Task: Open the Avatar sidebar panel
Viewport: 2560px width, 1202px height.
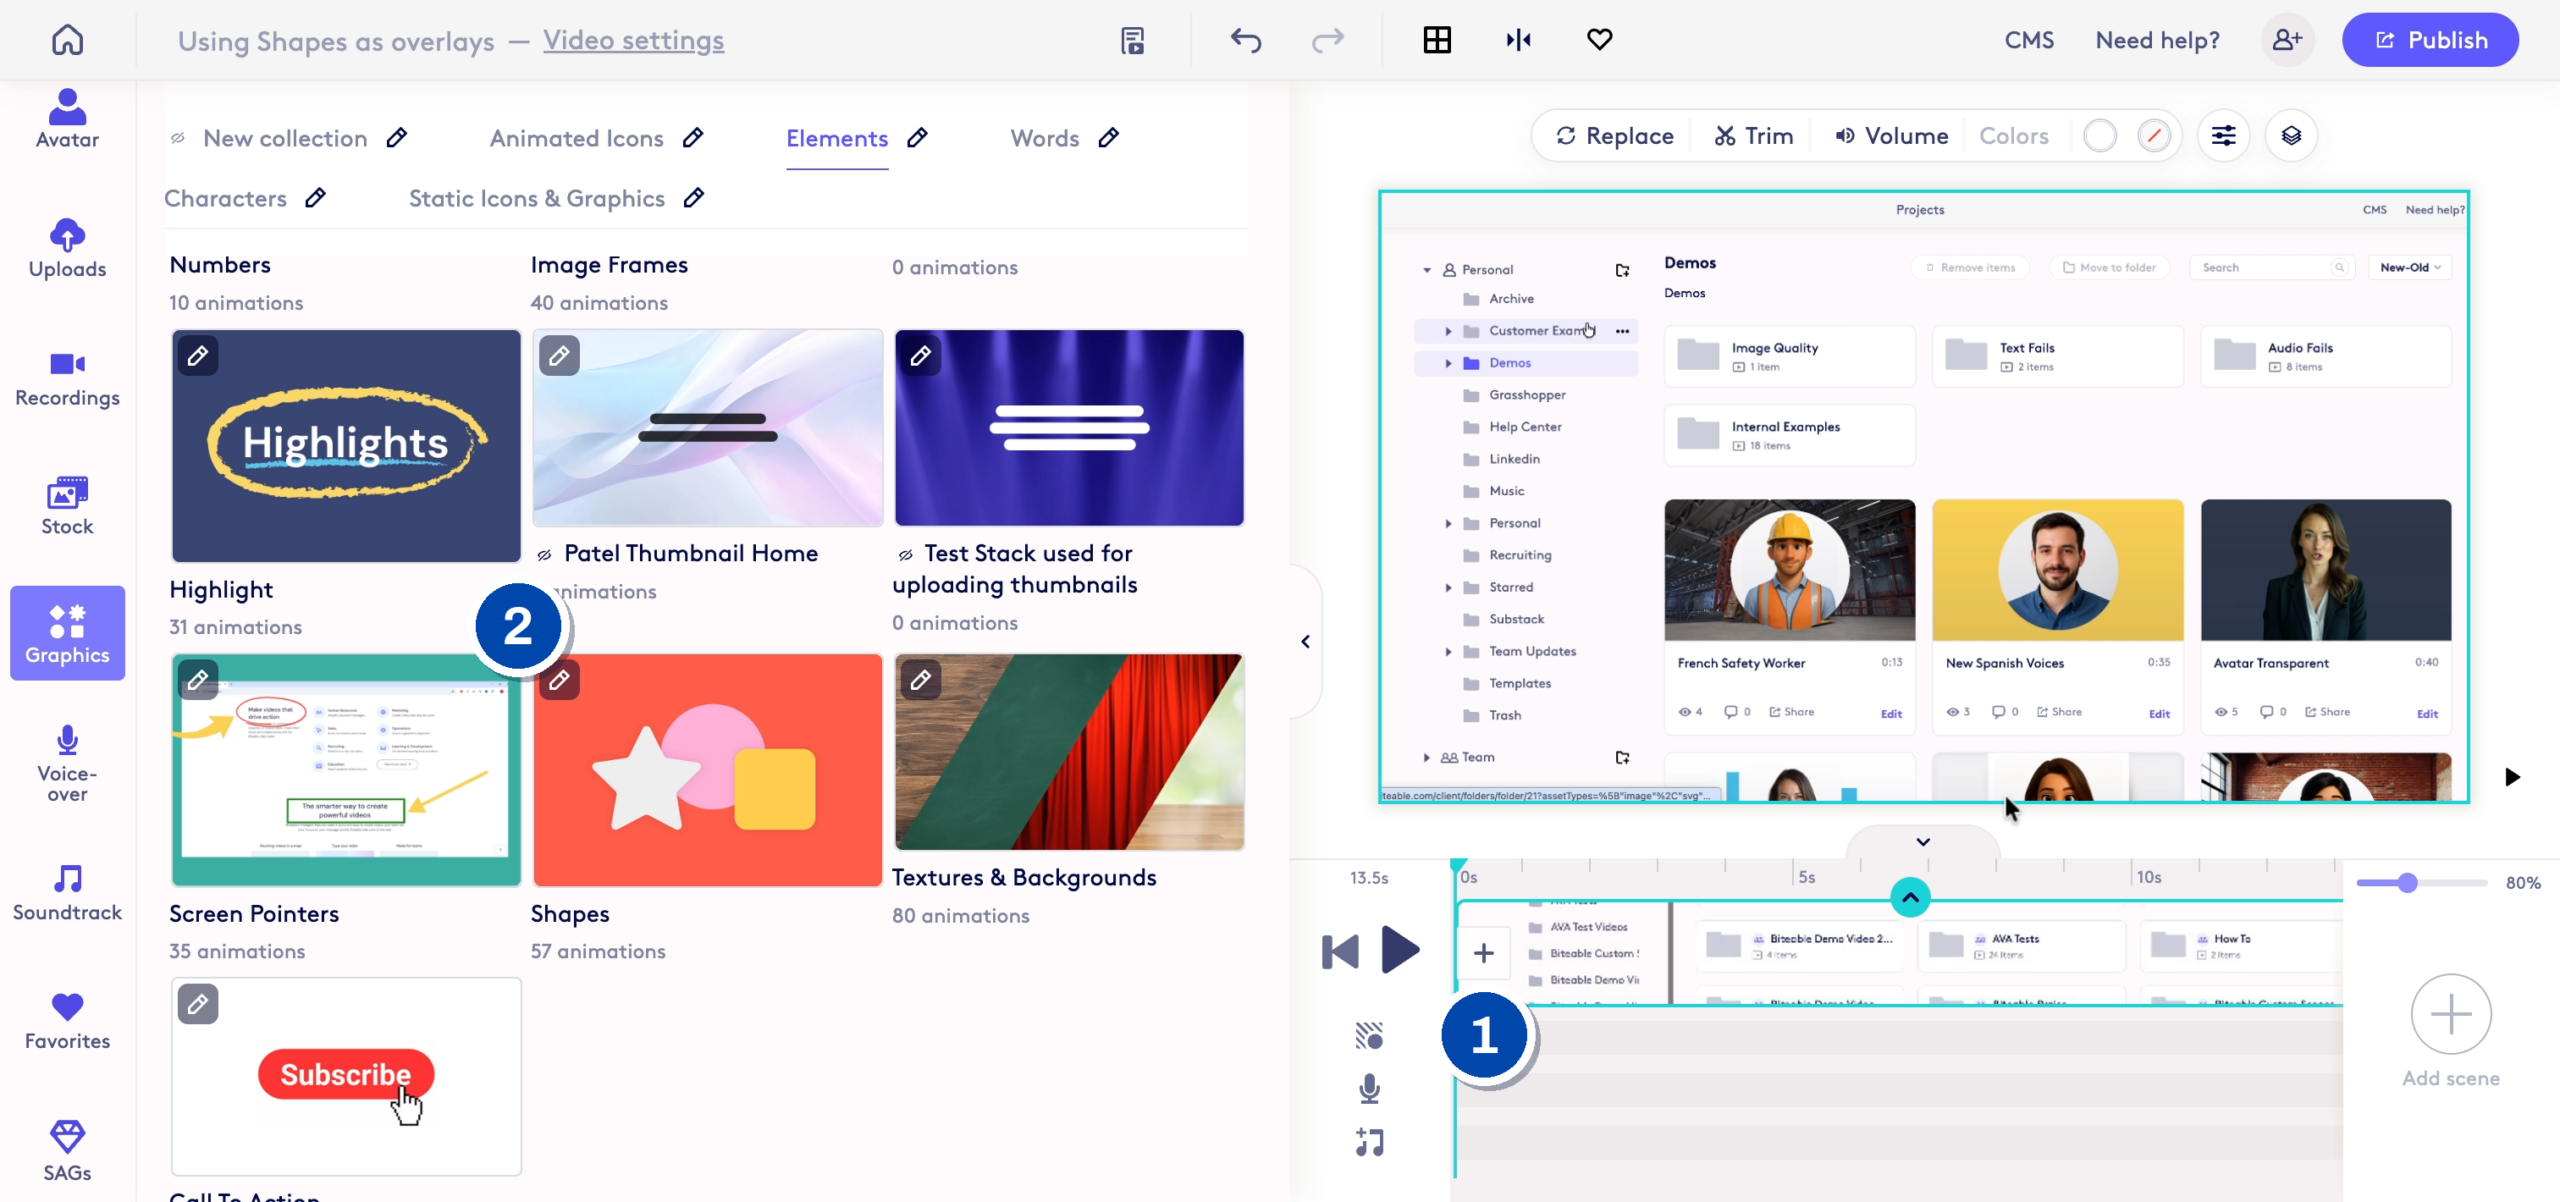Action: tap(67, 119)
